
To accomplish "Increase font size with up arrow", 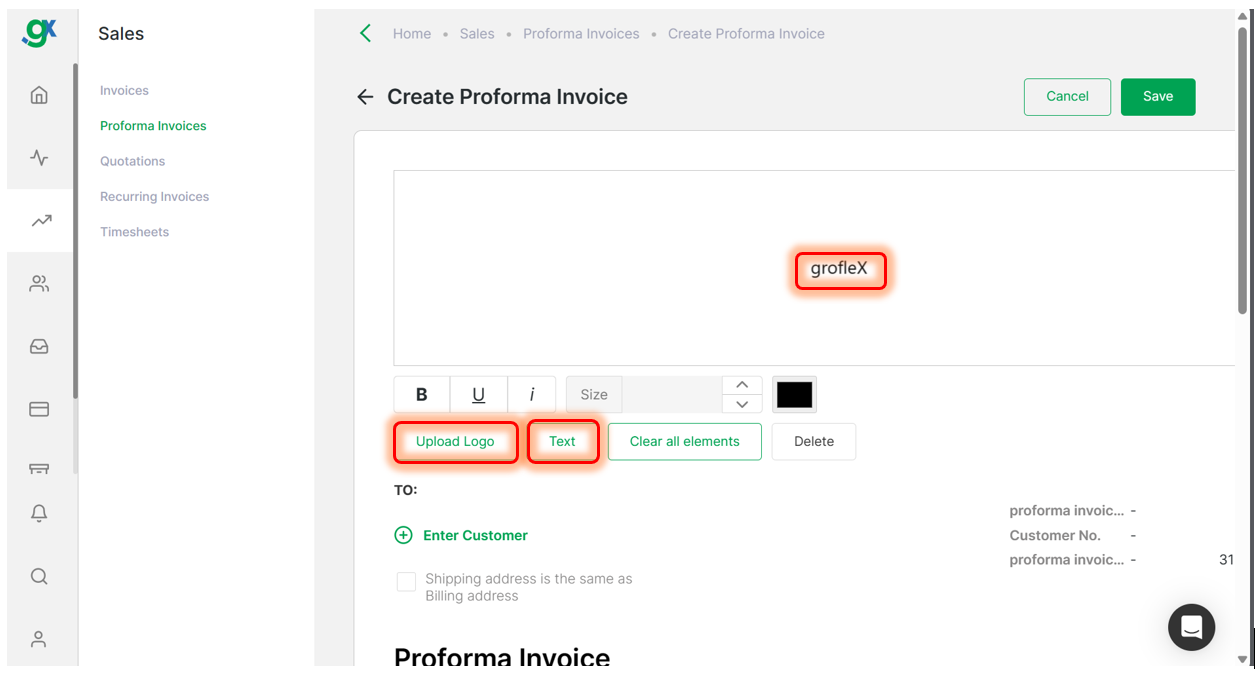I will [742, 385].
